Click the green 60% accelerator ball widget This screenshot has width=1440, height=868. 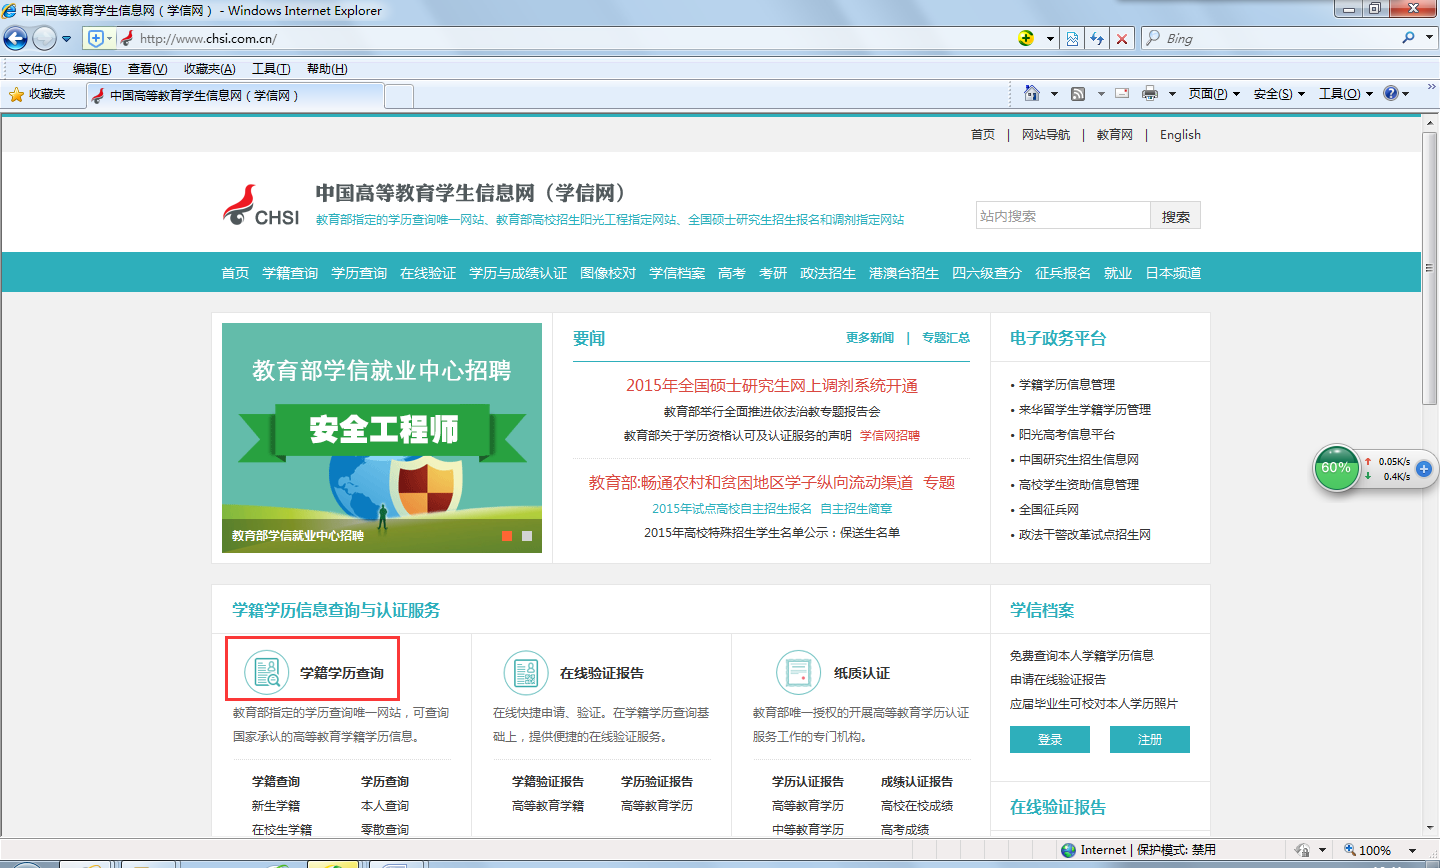point(1336,468)
